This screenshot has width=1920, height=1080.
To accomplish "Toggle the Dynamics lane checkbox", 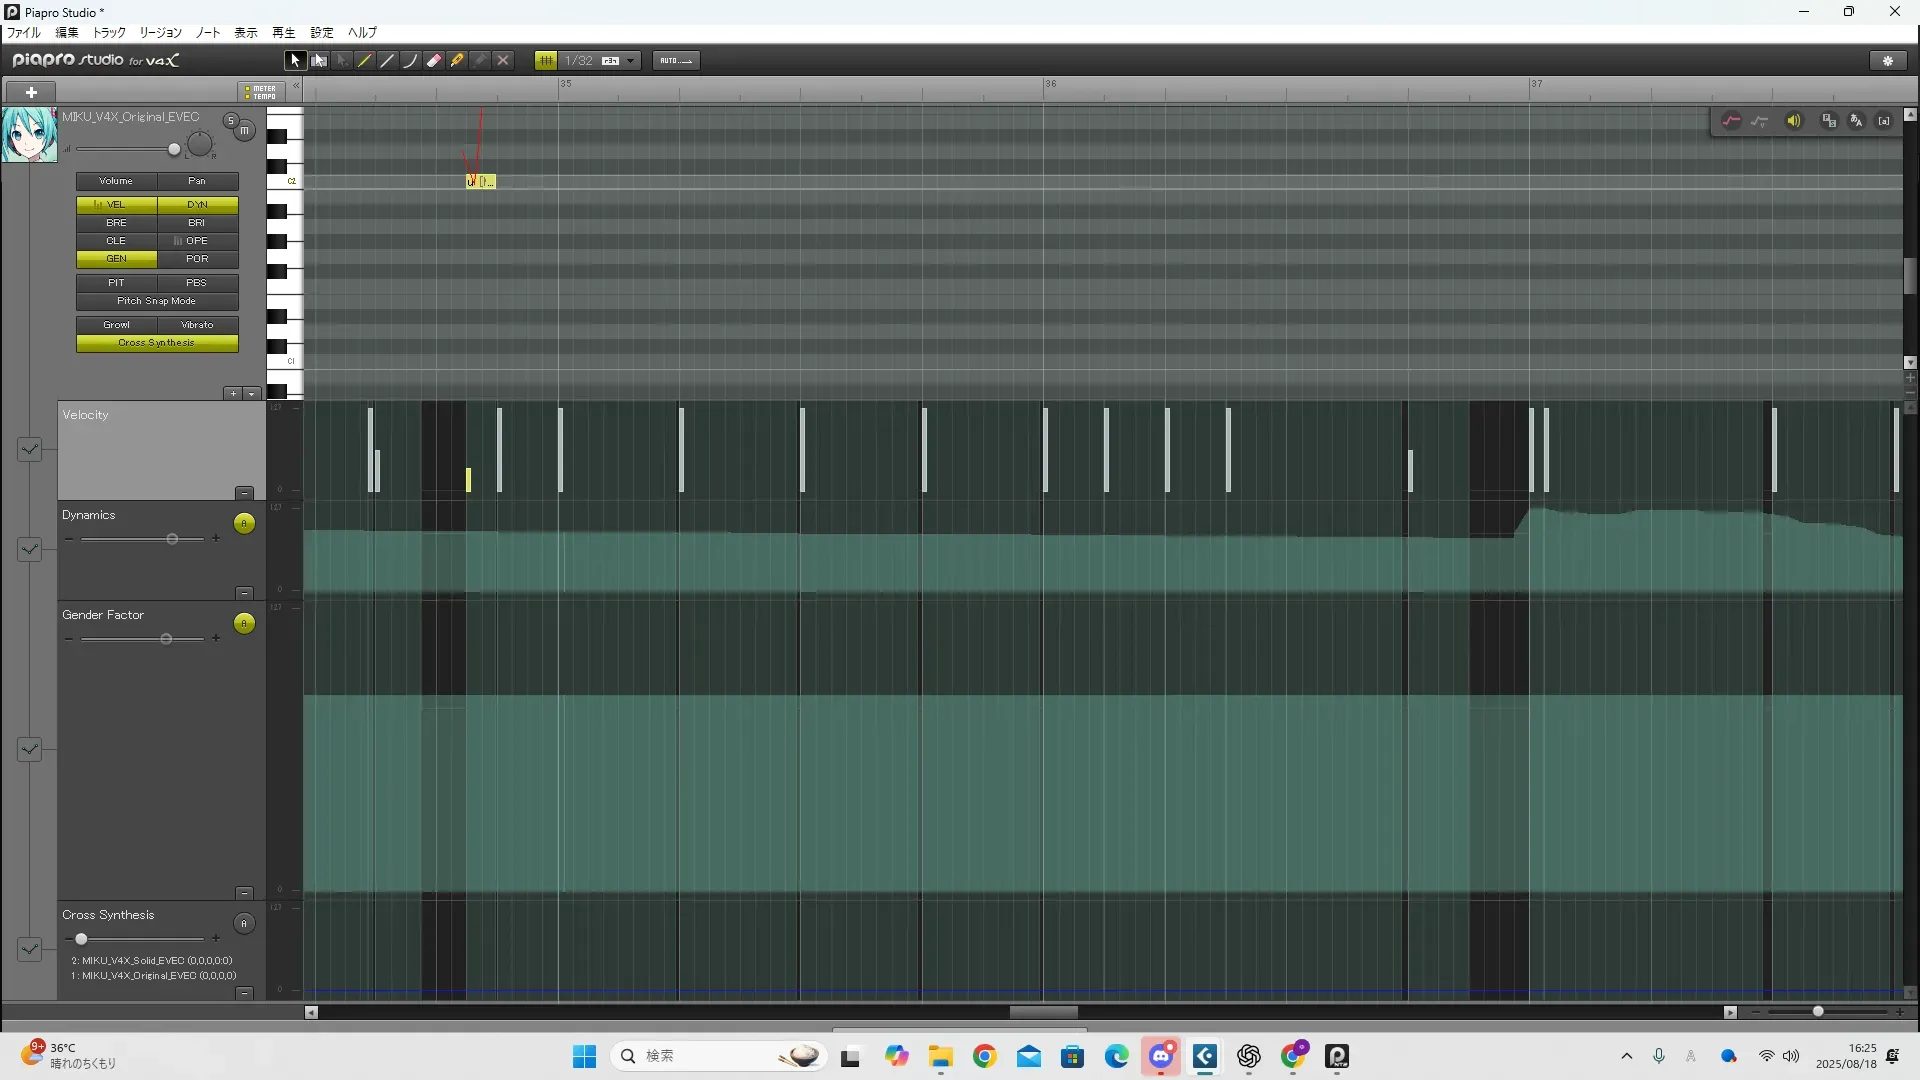I will click(x=29, y=549).
